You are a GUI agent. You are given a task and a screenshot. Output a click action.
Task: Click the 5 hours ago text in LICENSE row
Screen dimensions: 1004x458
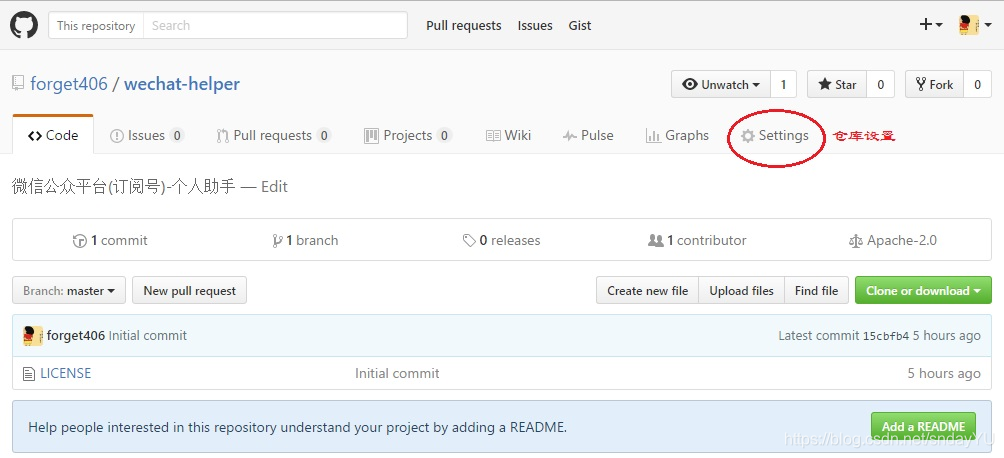pos(944,373)
